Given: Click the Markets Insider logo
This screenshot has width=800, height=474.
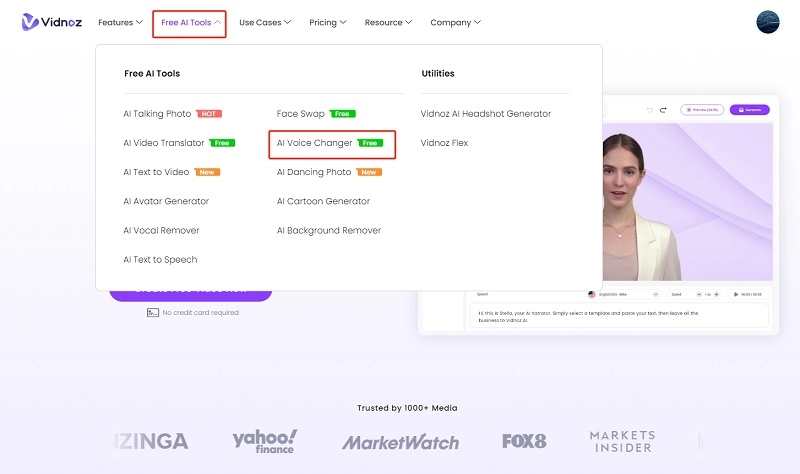Looking at the screenshot, I should point(622,441).
